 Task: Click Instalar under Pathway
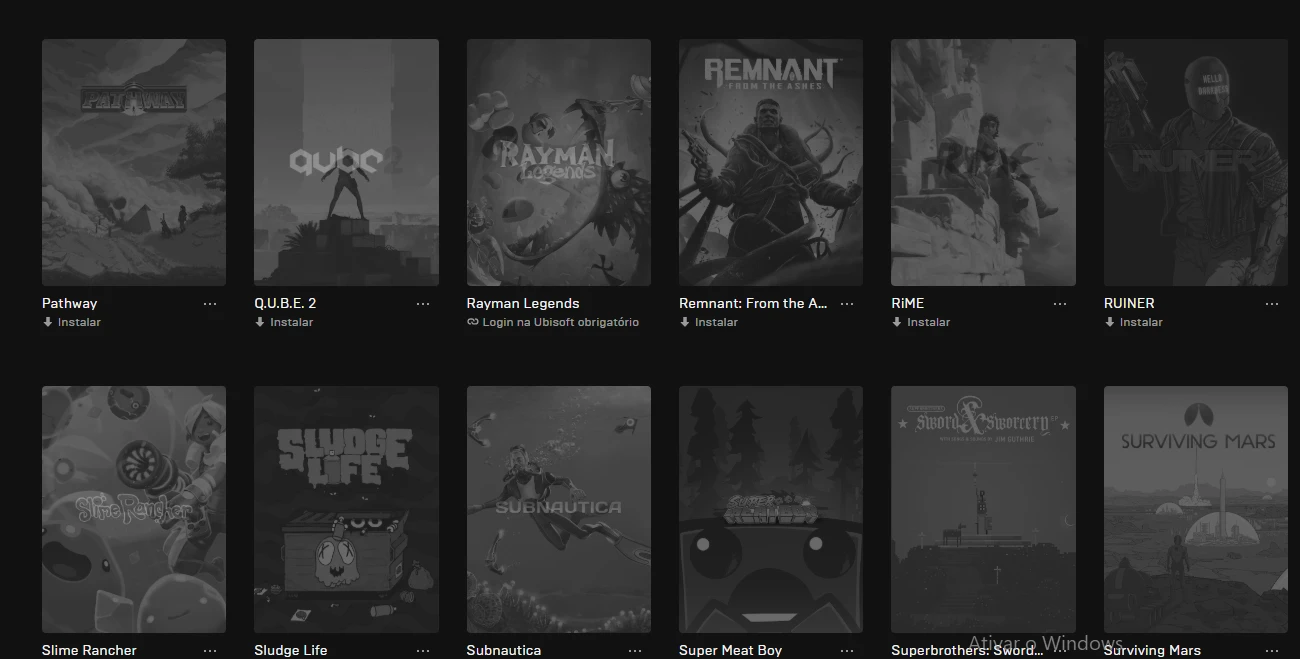(x=72, y=322)
